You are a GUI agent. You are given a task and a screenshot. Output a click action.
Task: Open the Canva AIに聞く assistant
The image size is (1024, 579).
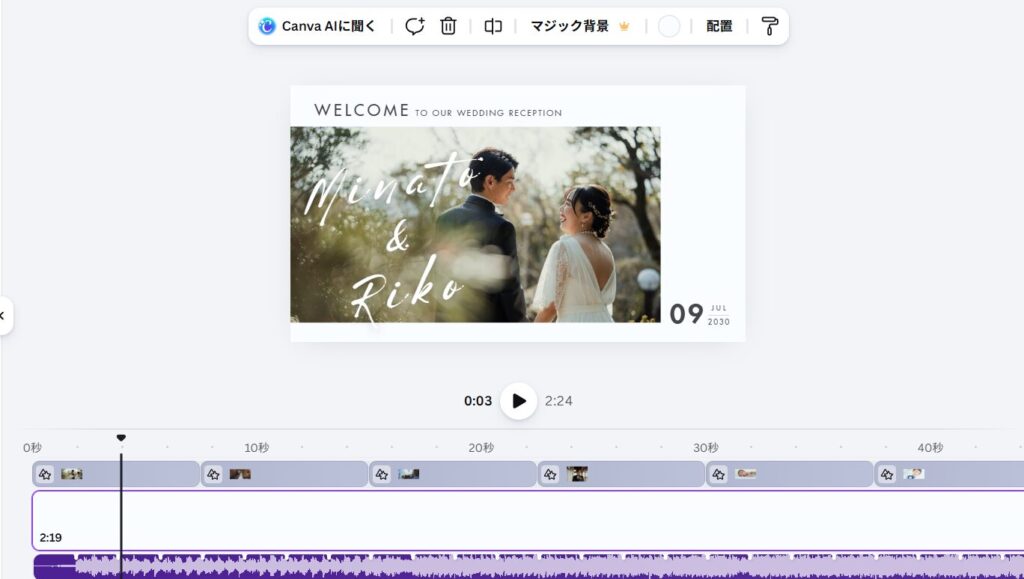pos(317,27)
